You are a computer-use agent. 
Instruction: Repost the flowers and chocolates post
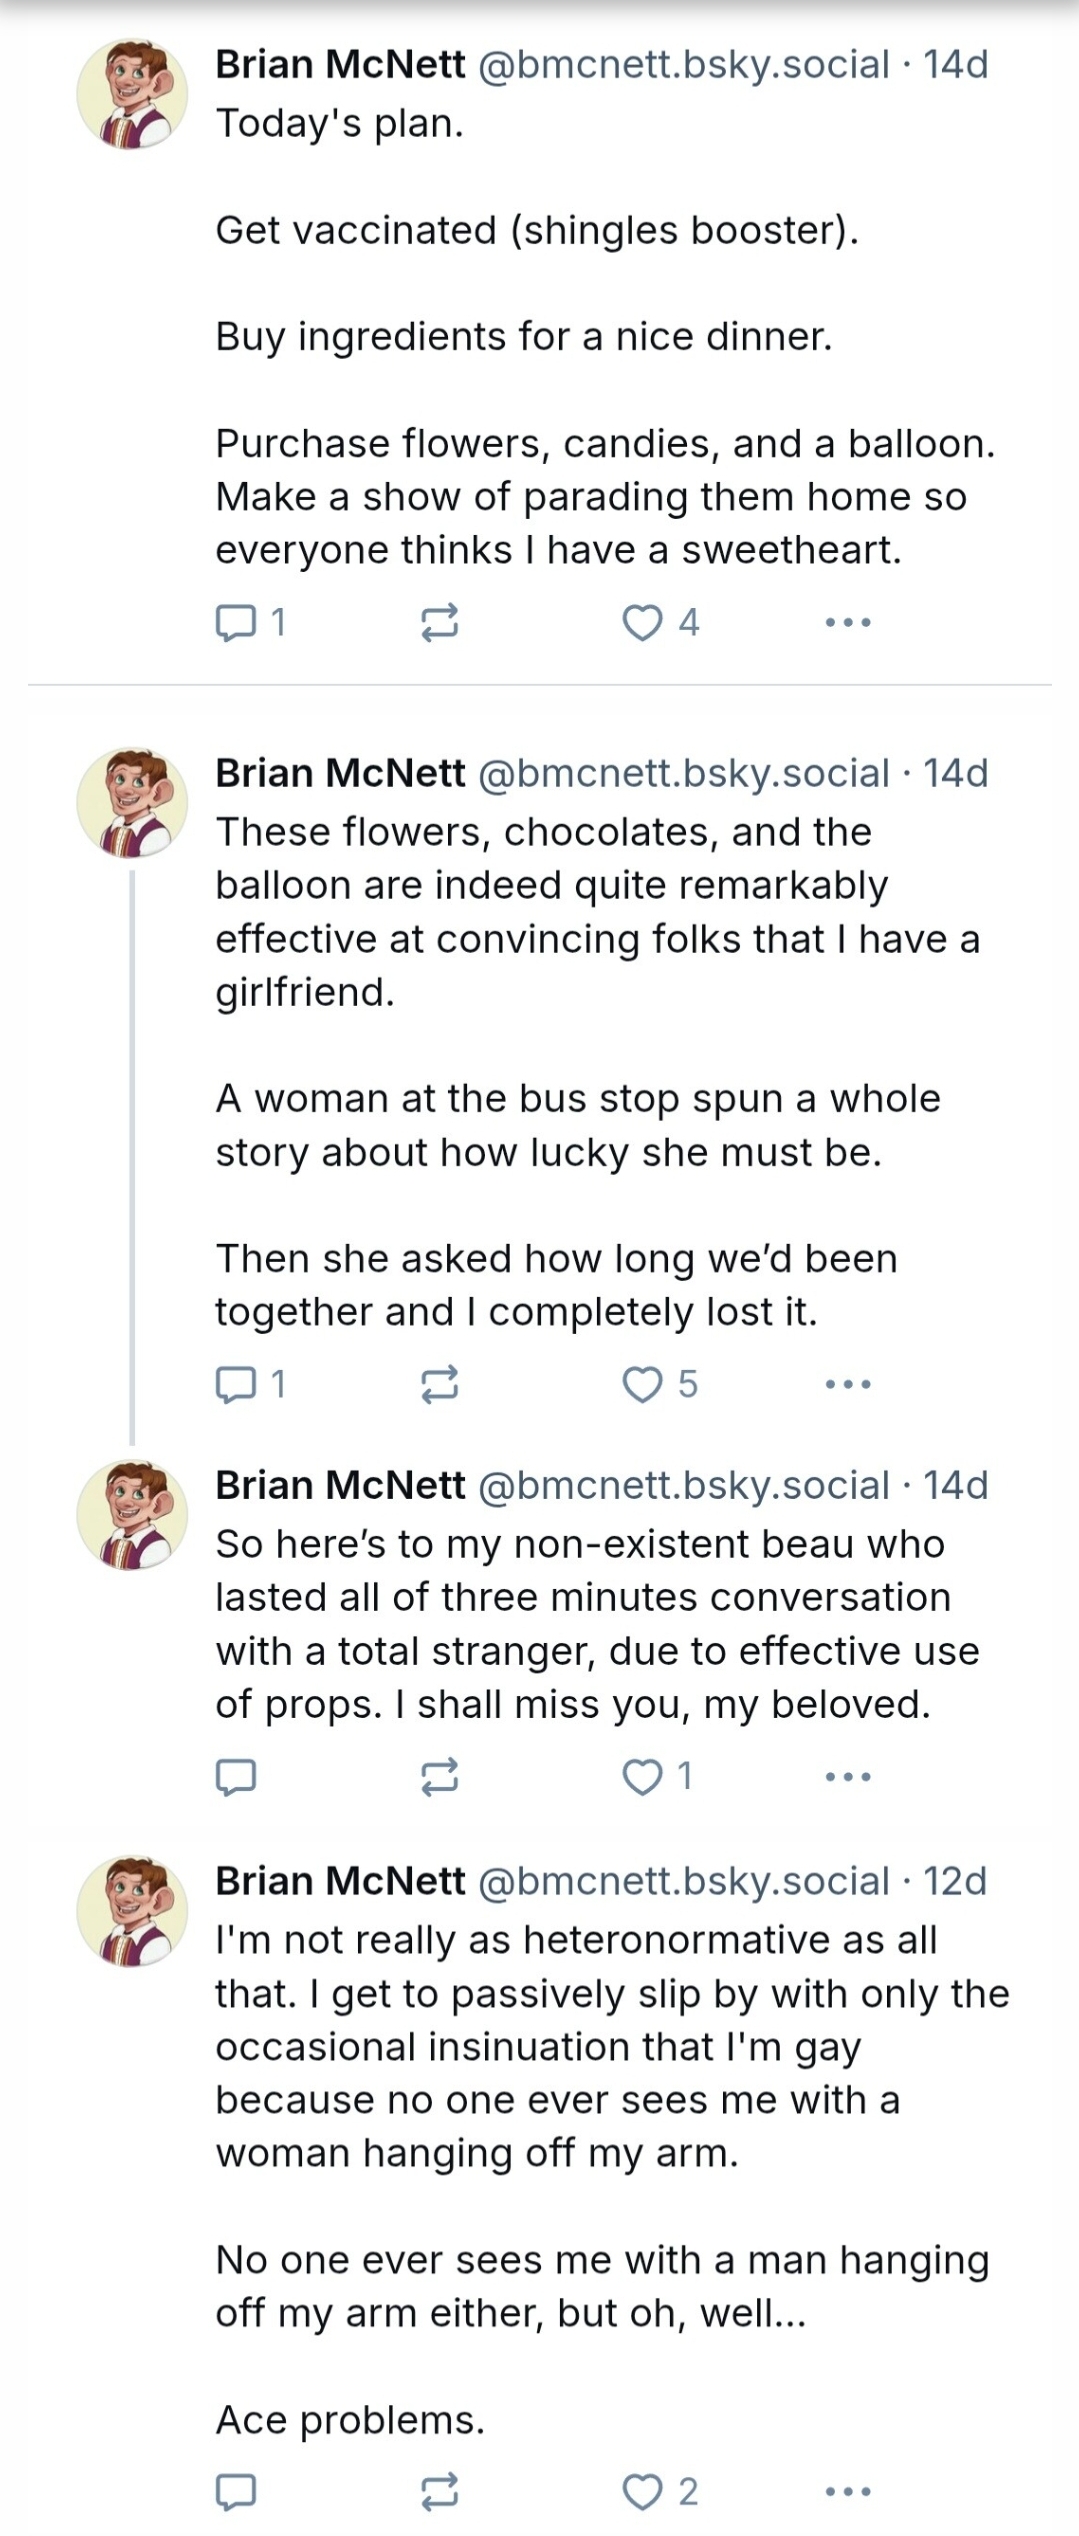(x=439, y=1385)
